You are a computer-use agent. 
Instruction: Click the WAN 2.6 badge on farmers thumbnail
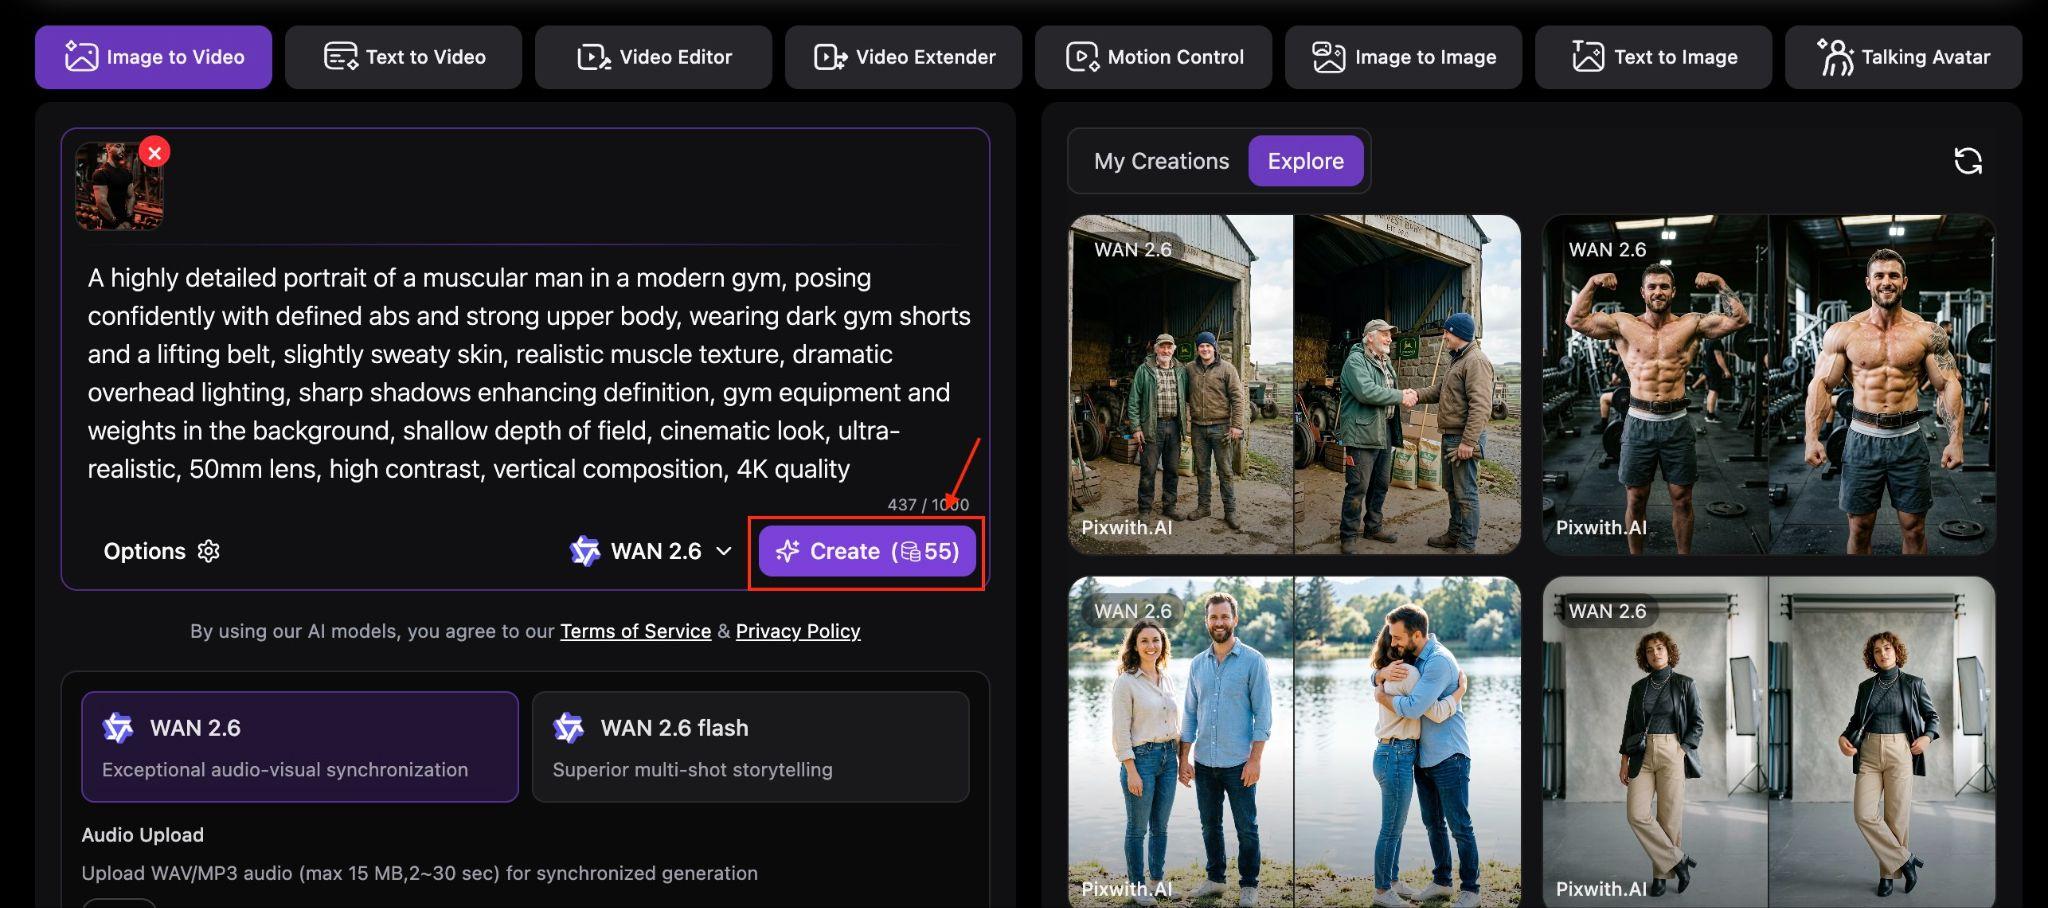(1132, 250)
